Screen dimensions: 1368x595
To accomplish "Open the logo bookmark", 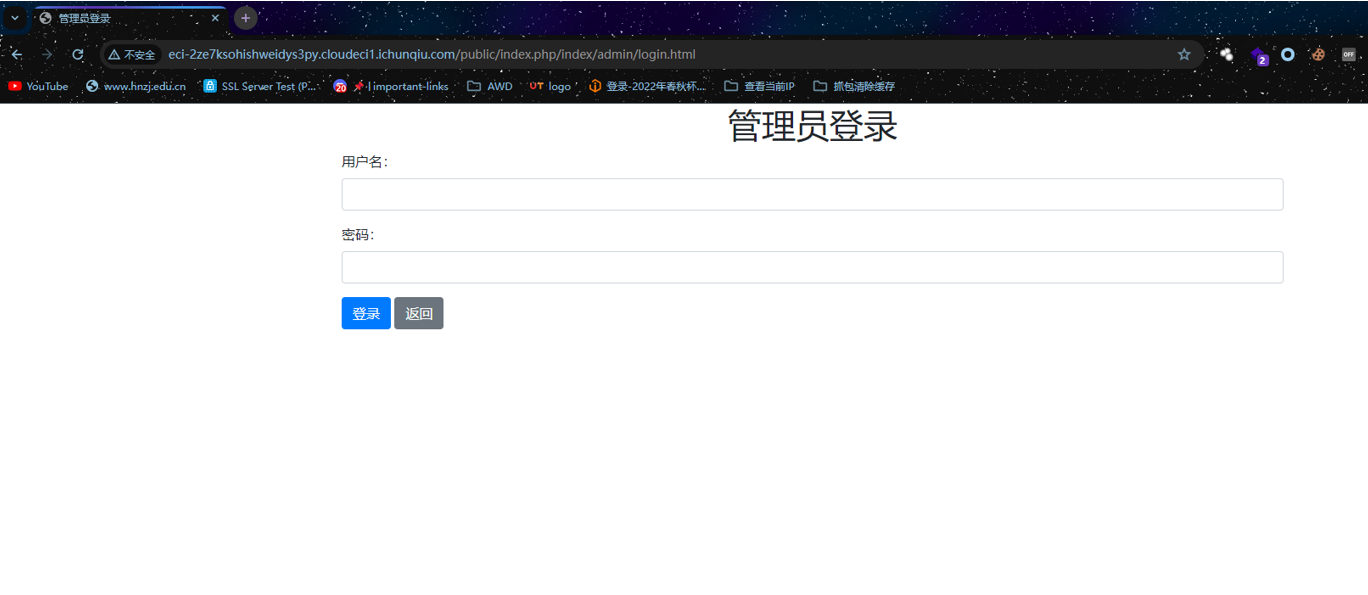I will pos(551,86).
